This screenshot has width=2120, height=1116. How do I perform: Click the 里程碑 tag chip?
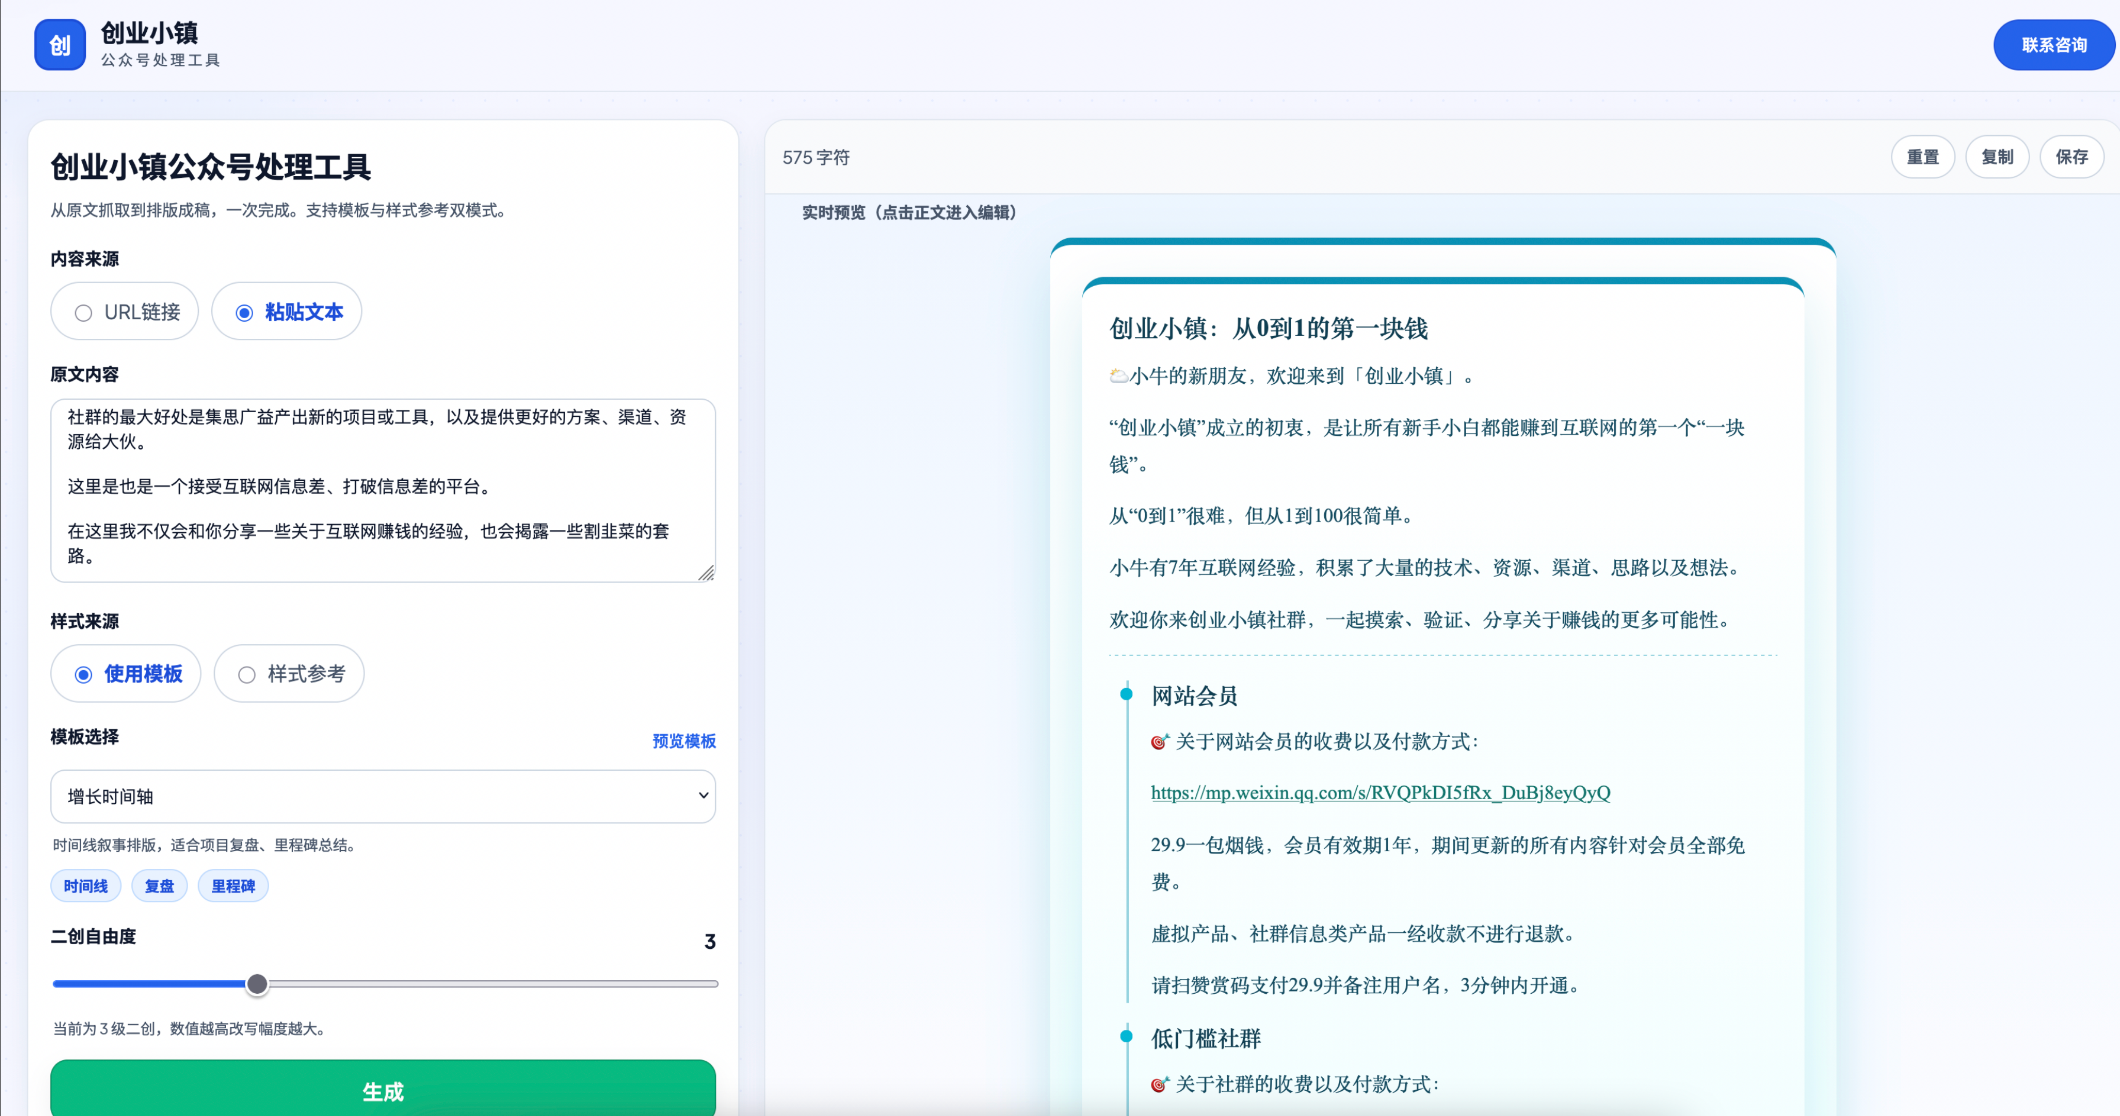coord(233,886)
